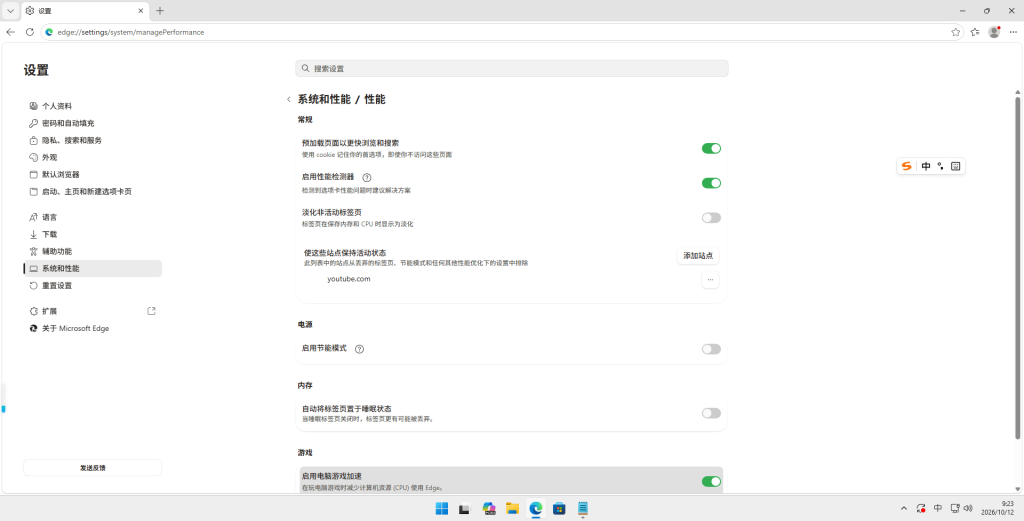Open 语言 settings

pos(92,217)
